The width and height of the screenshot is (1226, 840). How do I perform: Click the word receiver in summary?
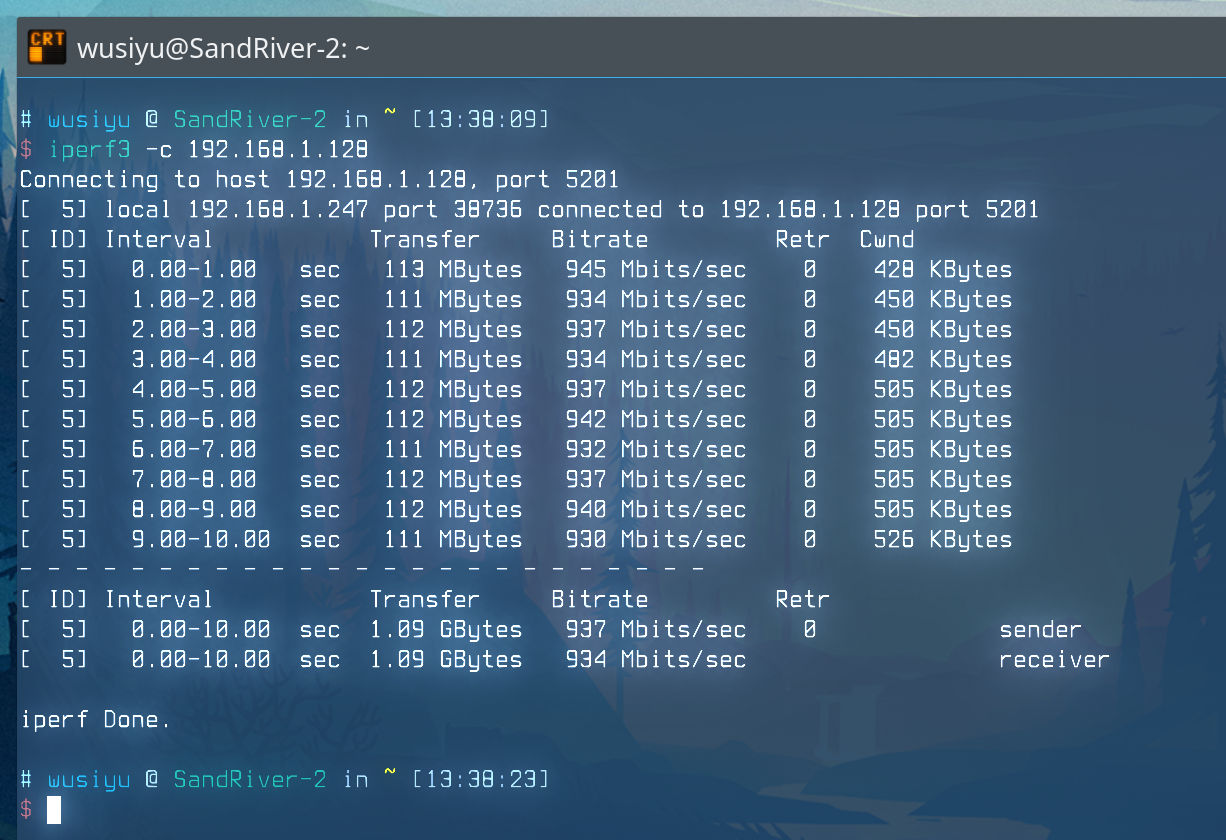(1055, 660)
